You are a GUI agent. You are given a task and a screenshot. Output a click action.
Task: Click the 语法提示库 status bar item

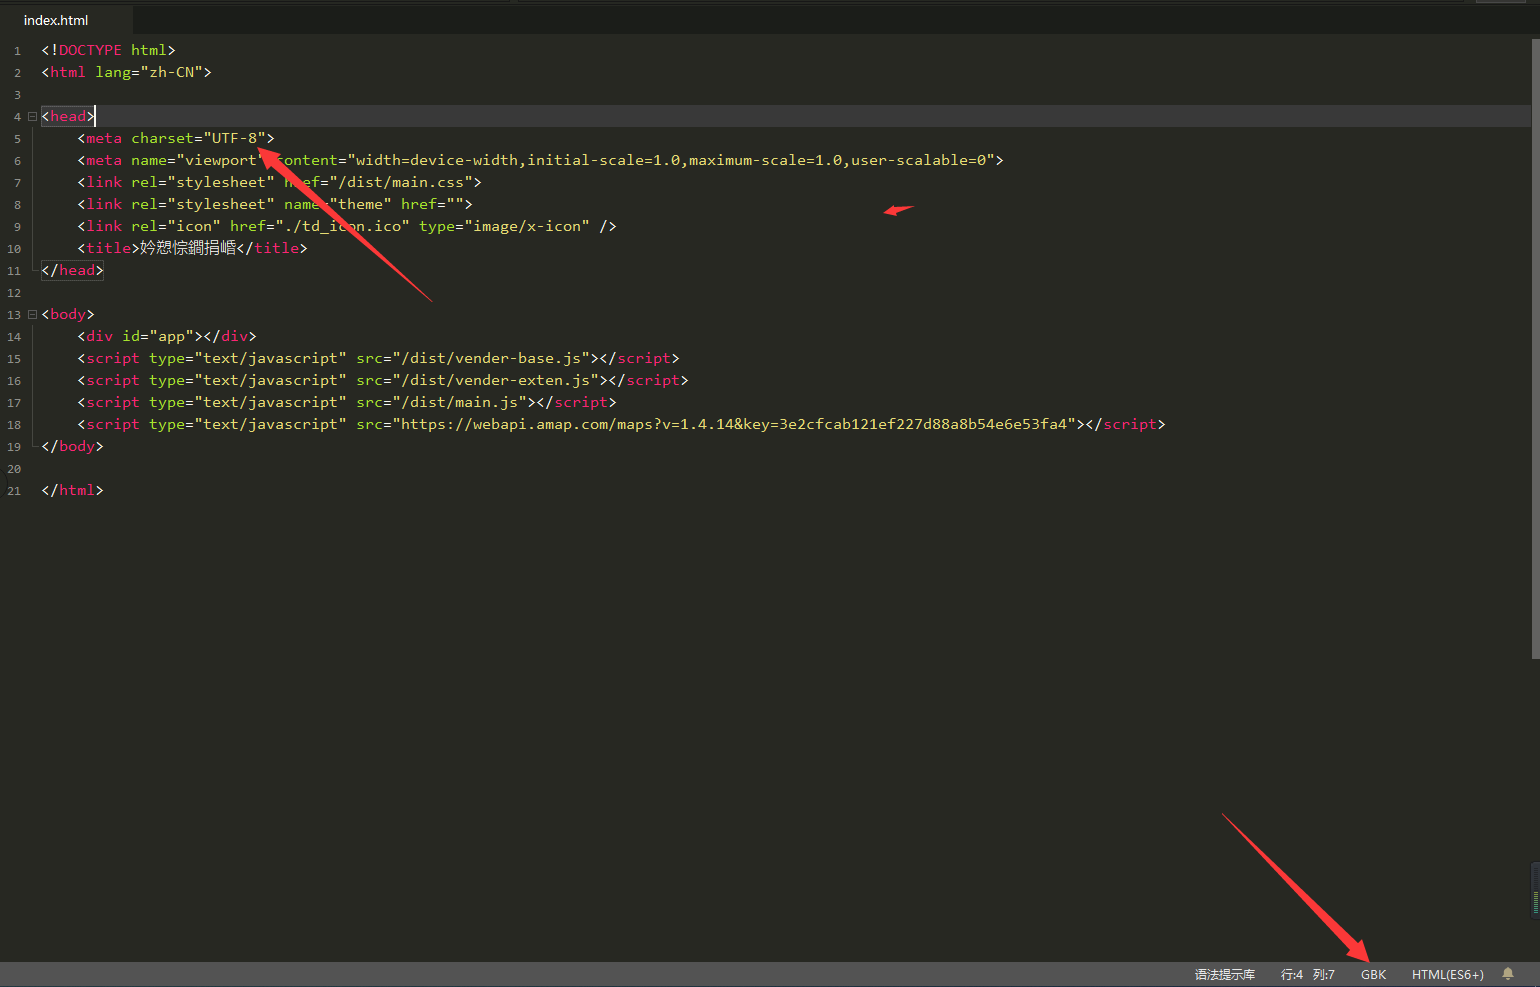(1224, 974)
